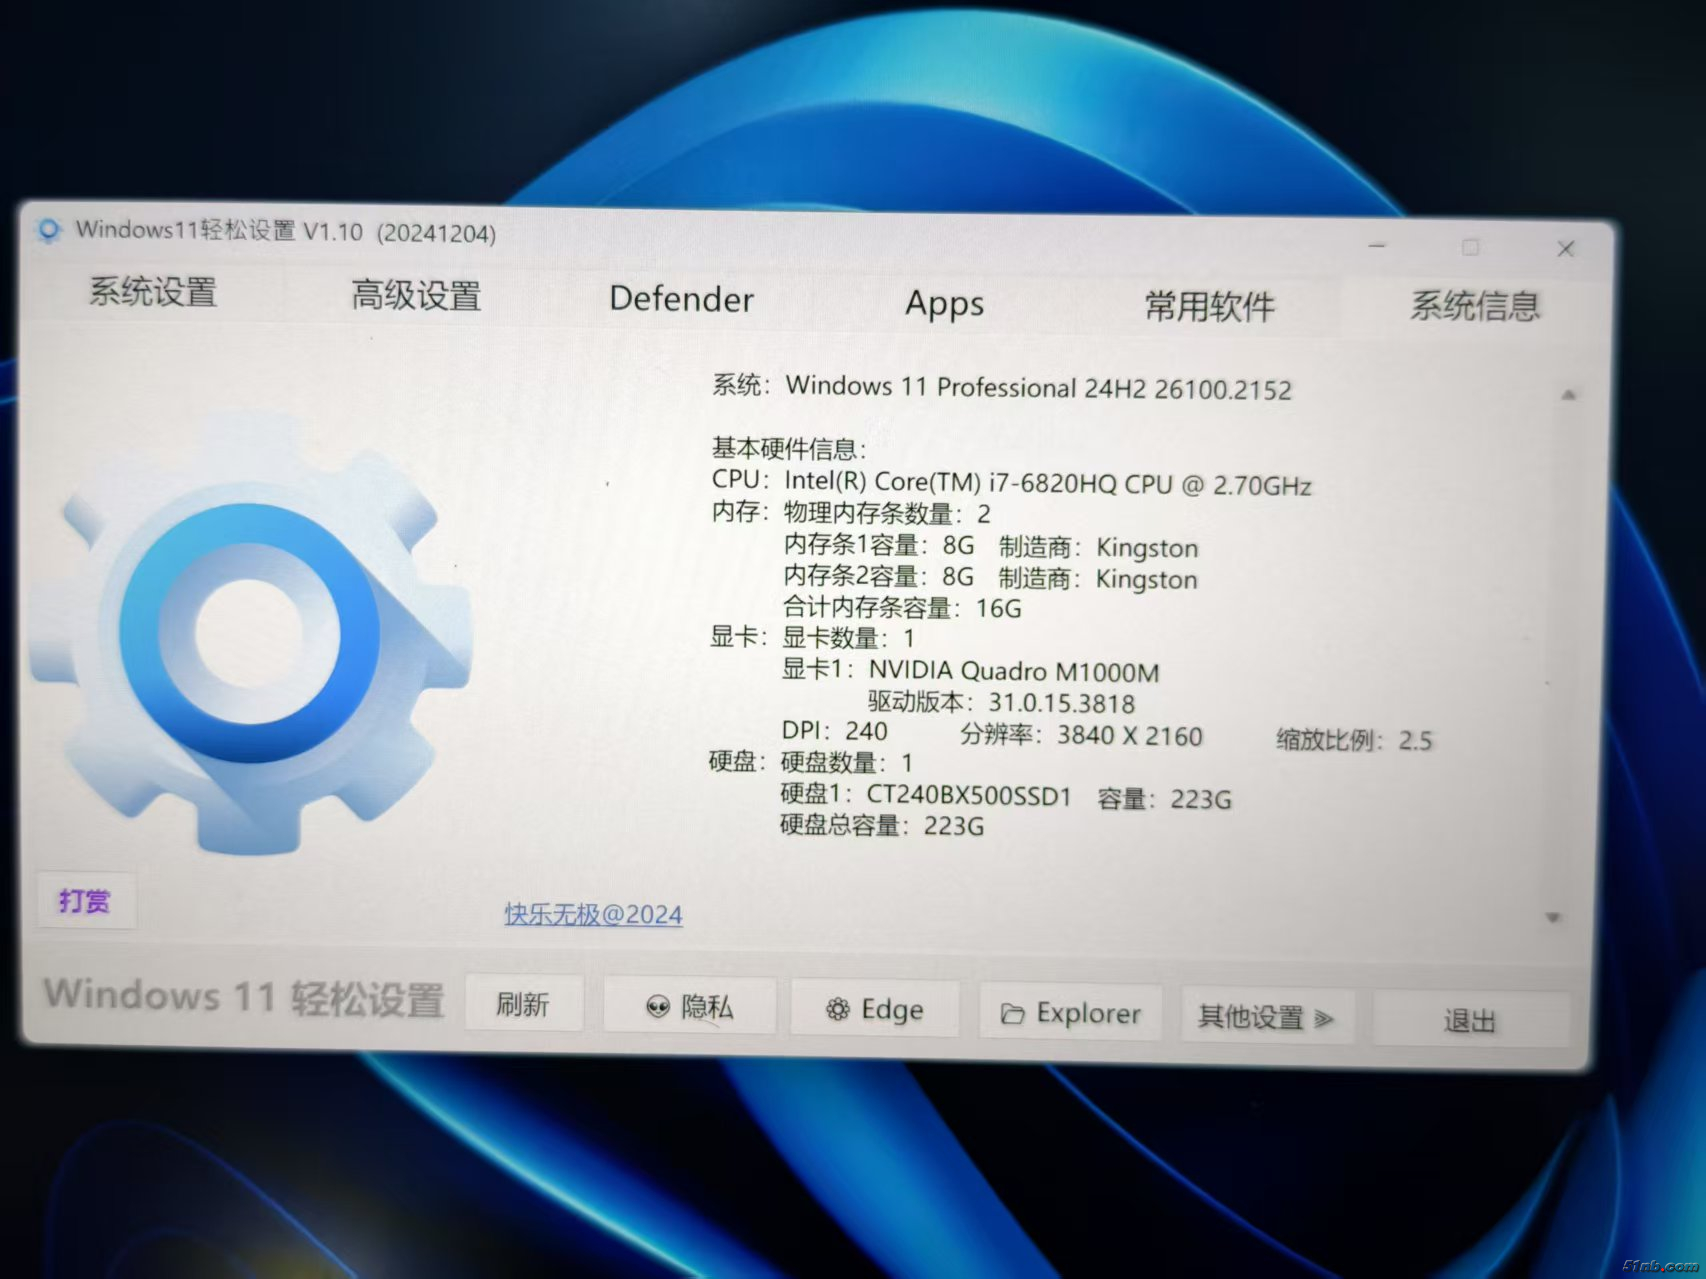1706x1279 pixels.
Task: Click the folder icon on Explorer button
Action: click(1012, 1014)
